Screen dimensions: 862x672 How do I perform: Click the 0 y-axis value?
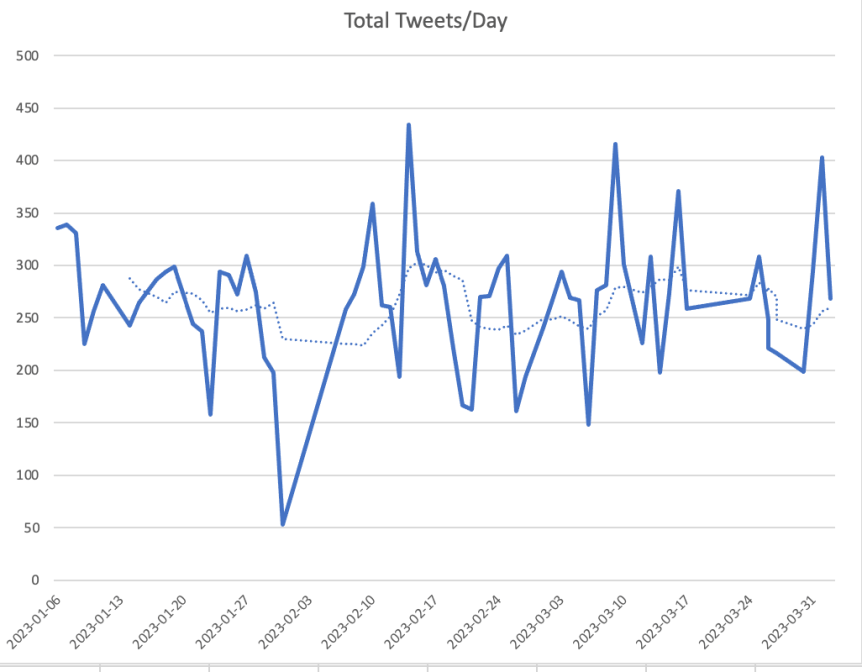point(33,581)
